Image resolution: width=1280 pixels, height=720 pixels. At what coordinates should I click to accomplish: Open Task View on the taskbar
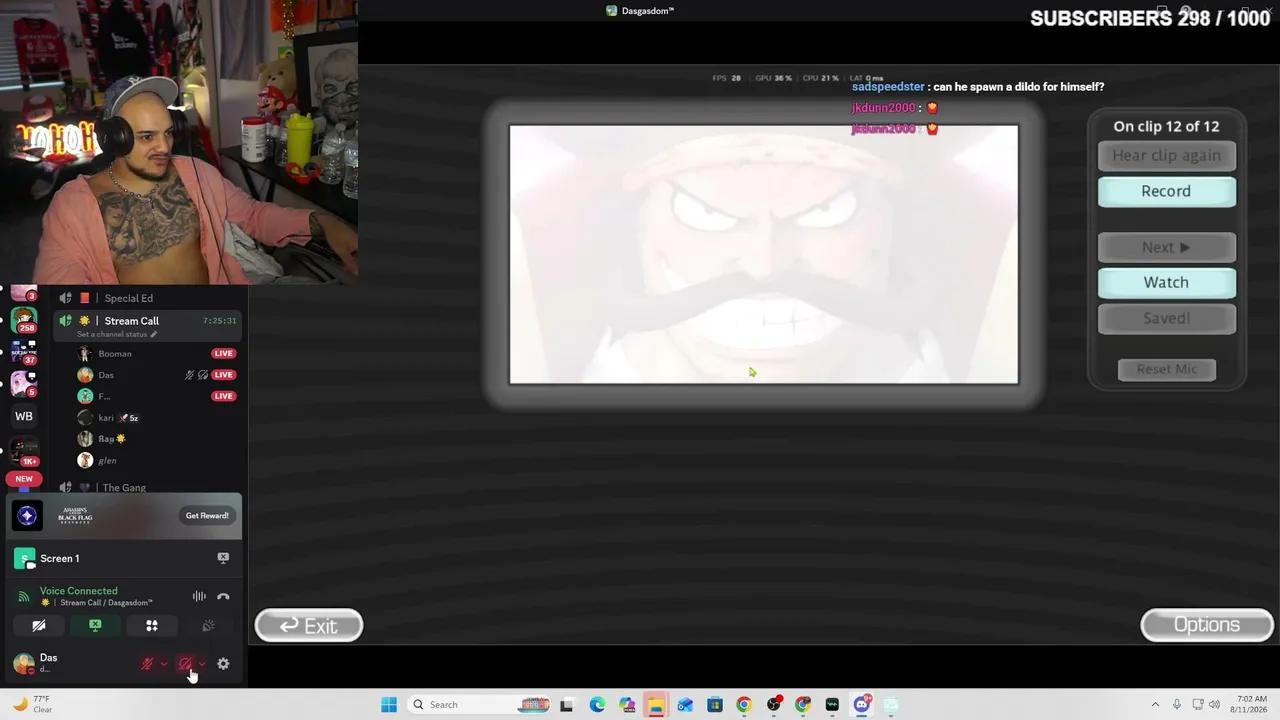tap(567, 705)
